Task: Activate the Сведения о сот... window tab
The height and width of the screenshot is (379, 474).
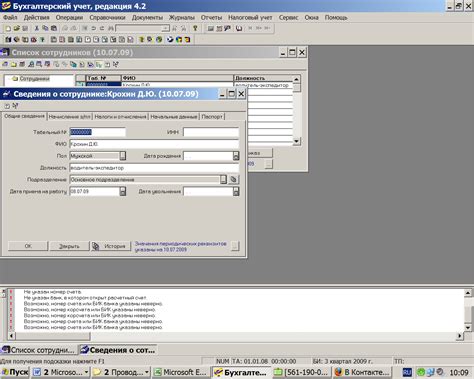Action: tap(118, 350)
